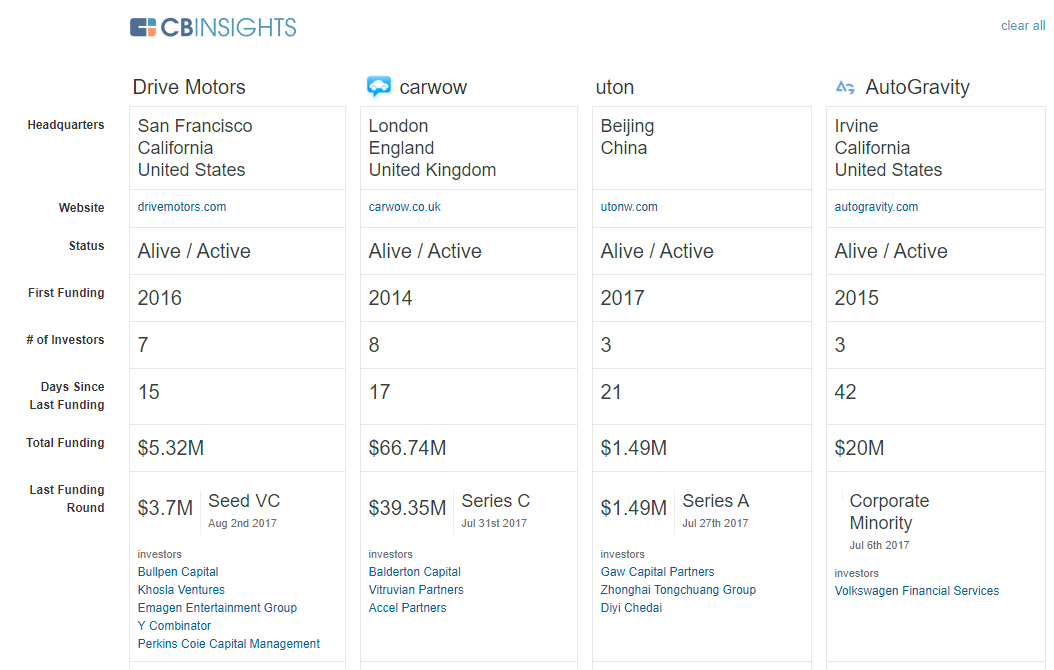Viewport: 1054px width, 670px height.
Task: Click the Series A round label
Action: click(x=715, y=501)
